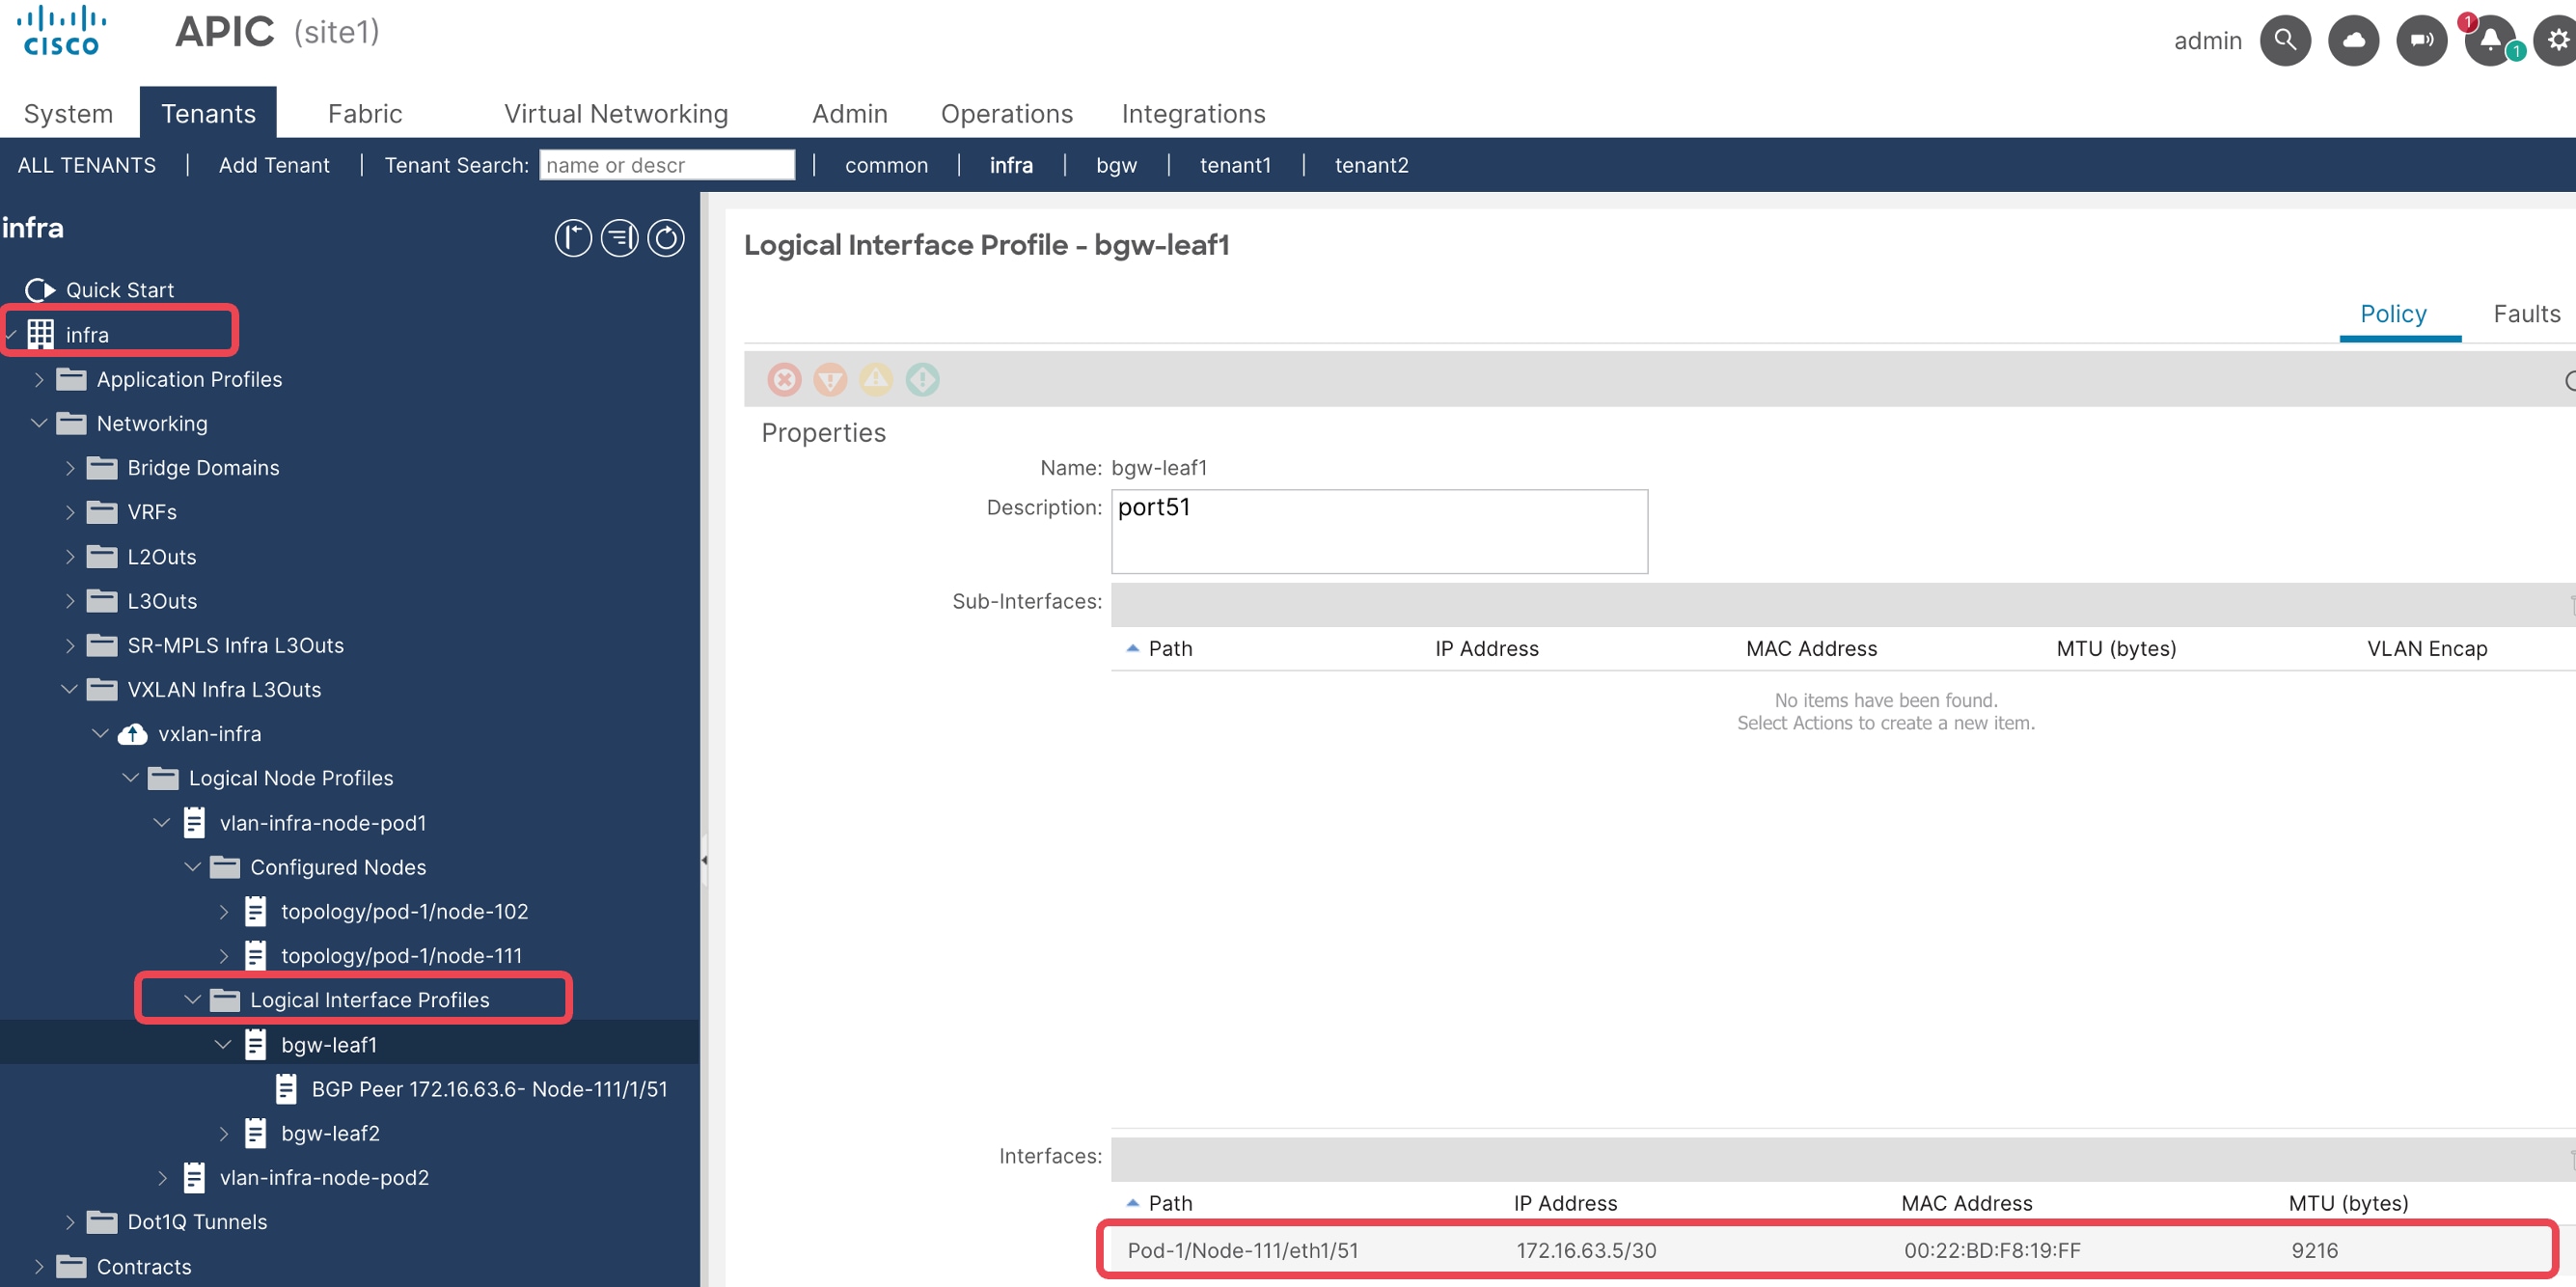This screenshot has width=2576, height=1287.
Task: Click the refresh icon in infra panel
Action: pyautogui.click(x=666, y=238)
